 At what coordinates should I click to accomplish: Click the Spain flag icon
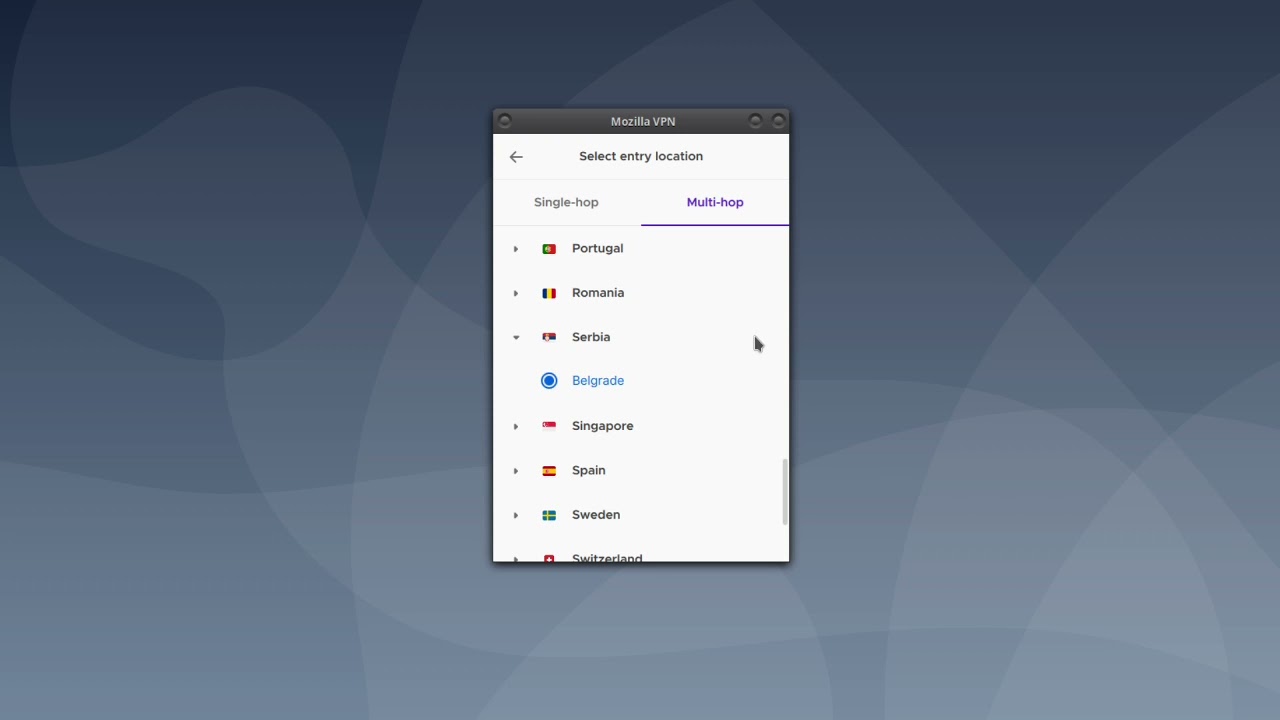coord(549,471)
